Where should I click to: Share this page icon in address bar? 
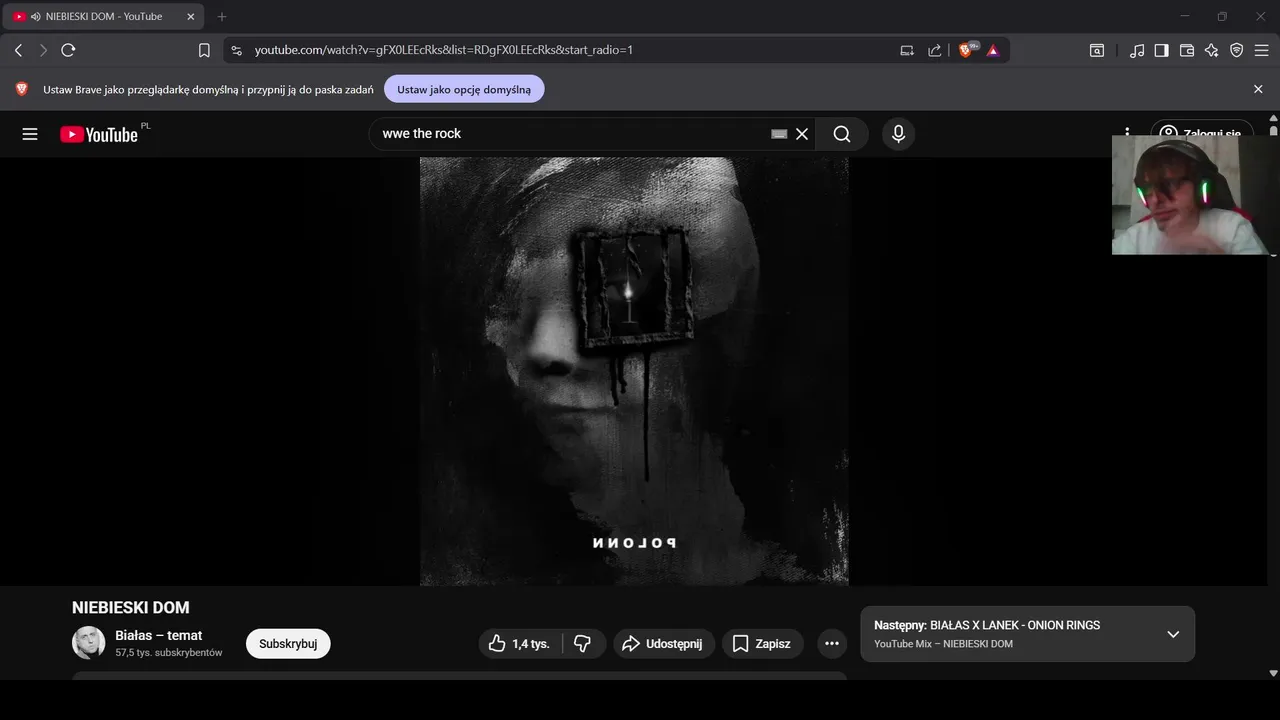pos(934,50)
